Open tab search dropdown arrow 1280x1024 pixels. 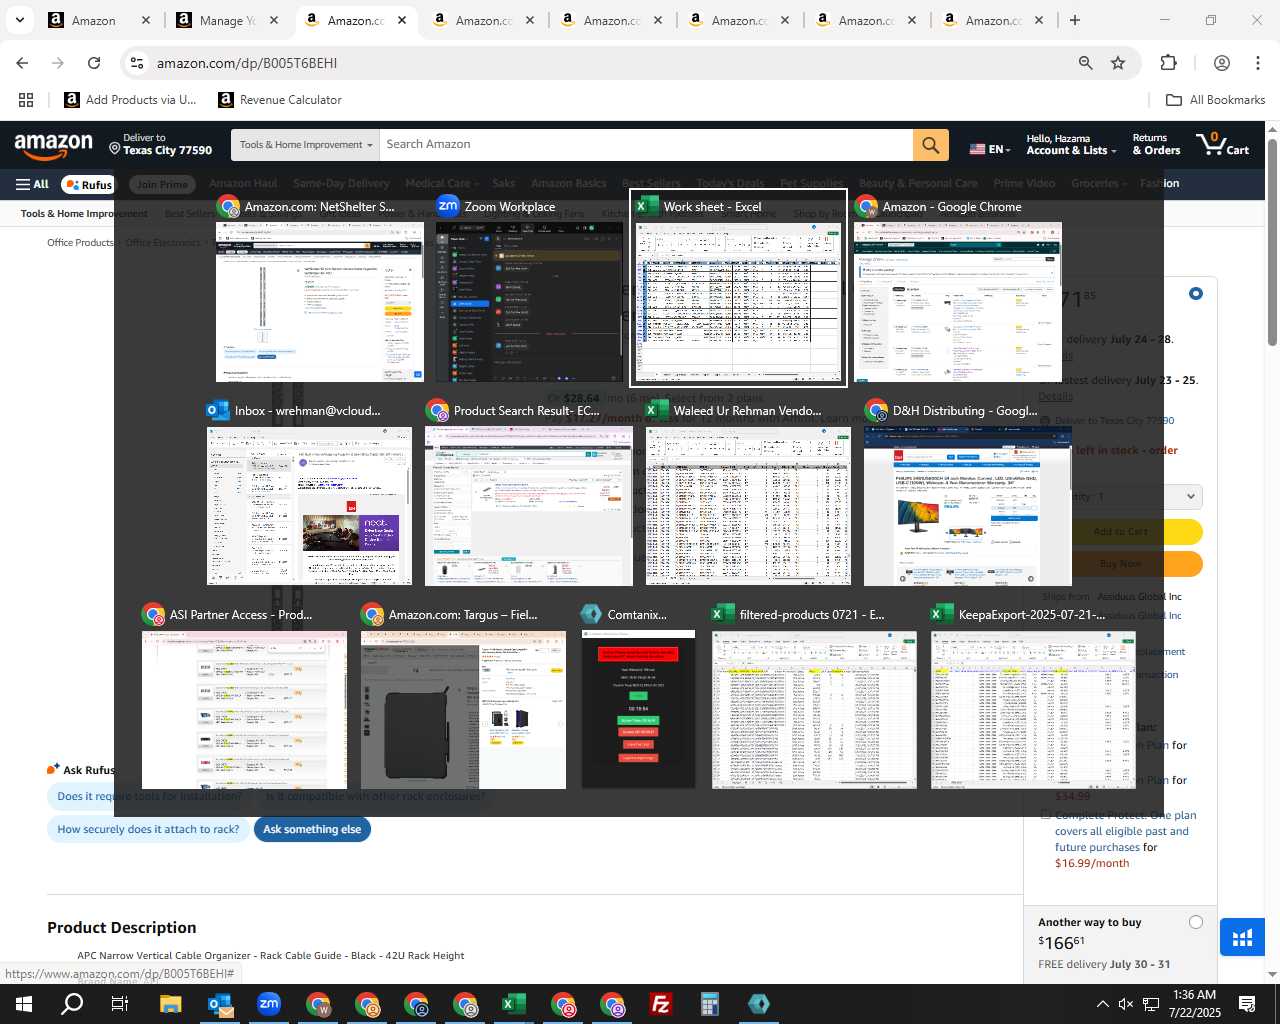19,20
